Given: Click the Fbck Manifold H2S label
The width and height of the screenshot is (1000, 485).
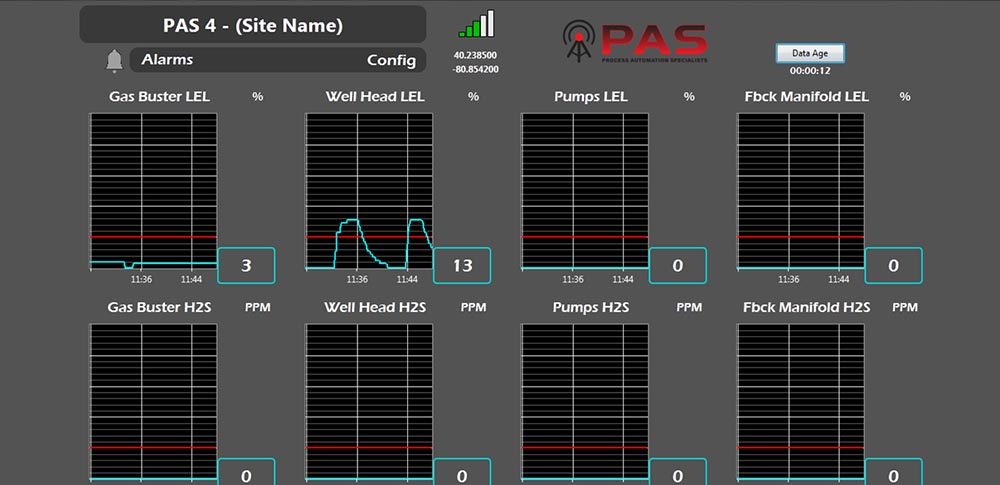Looking at the screenshot, I should (x=806, y=308).
